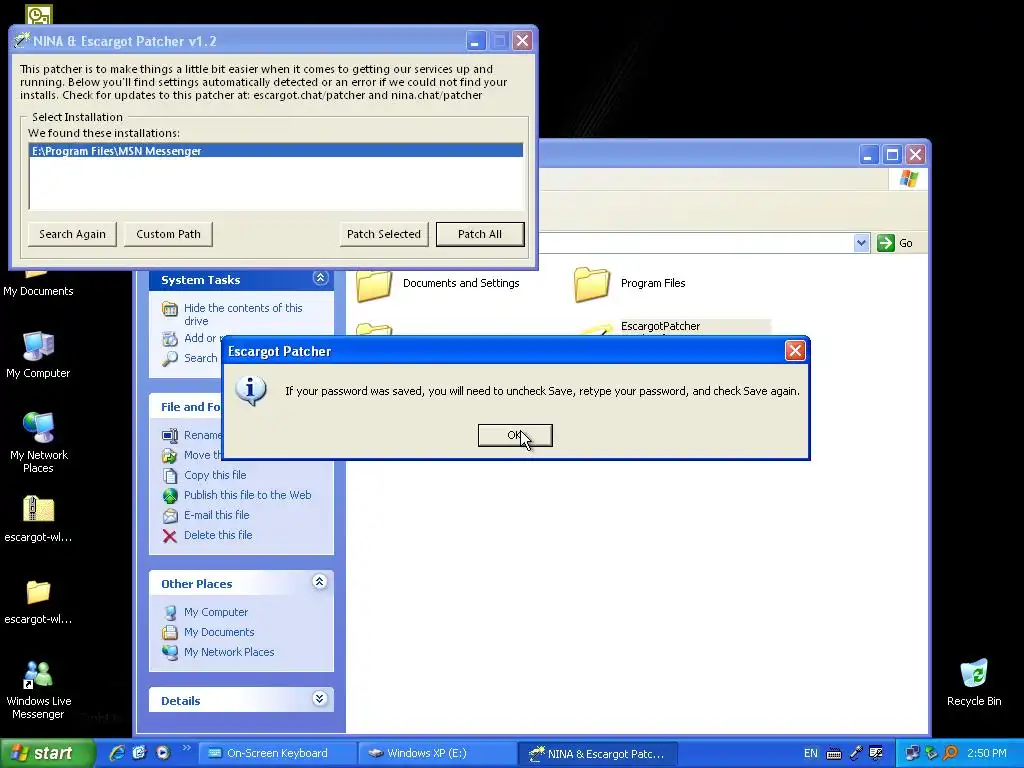
Task: Click the red X Delete icon
Action: (x=170, y=536)
